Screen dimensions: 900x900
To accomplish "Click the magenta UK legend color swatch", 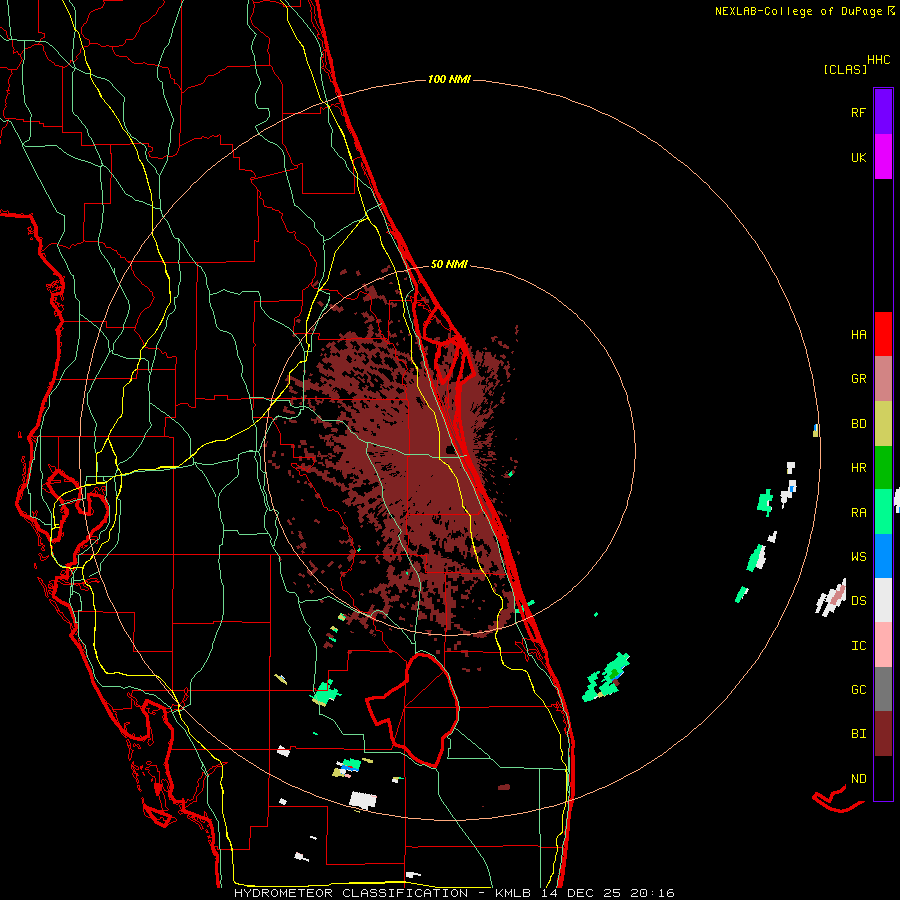I will click(x=883, y=157).
